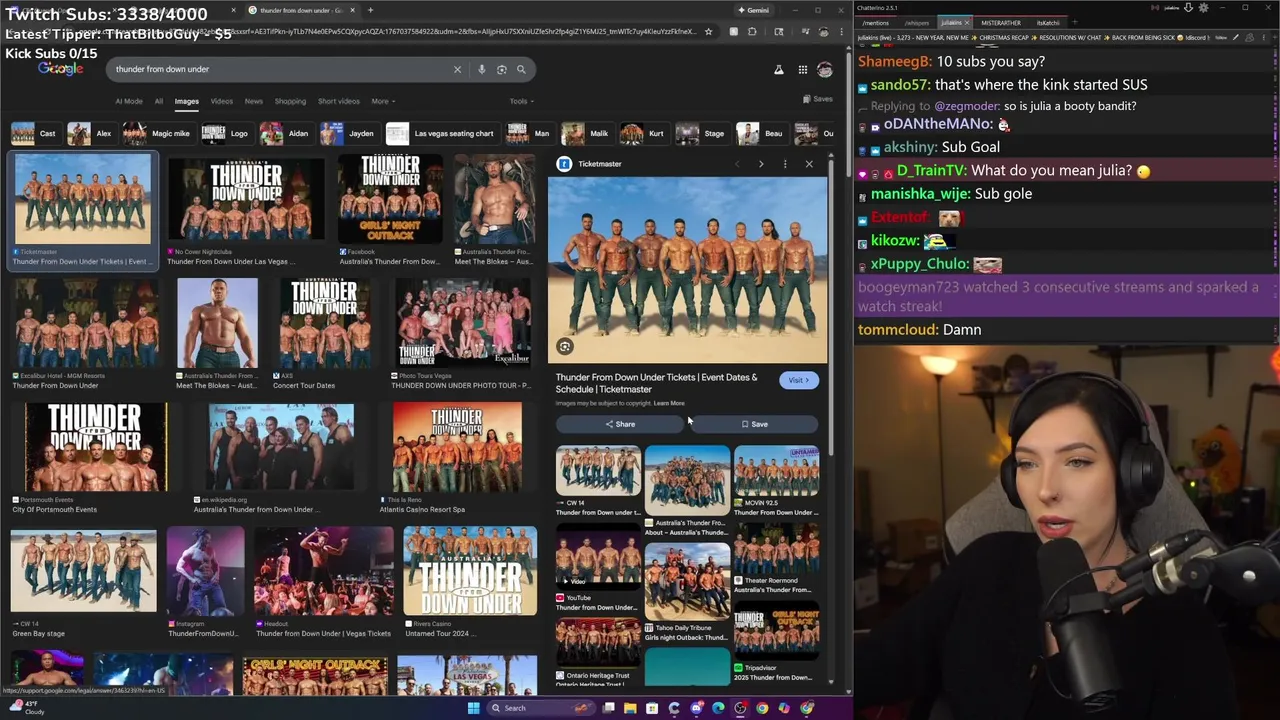
Task: Open File Explorer from taskbar
Action: point(630,708)
